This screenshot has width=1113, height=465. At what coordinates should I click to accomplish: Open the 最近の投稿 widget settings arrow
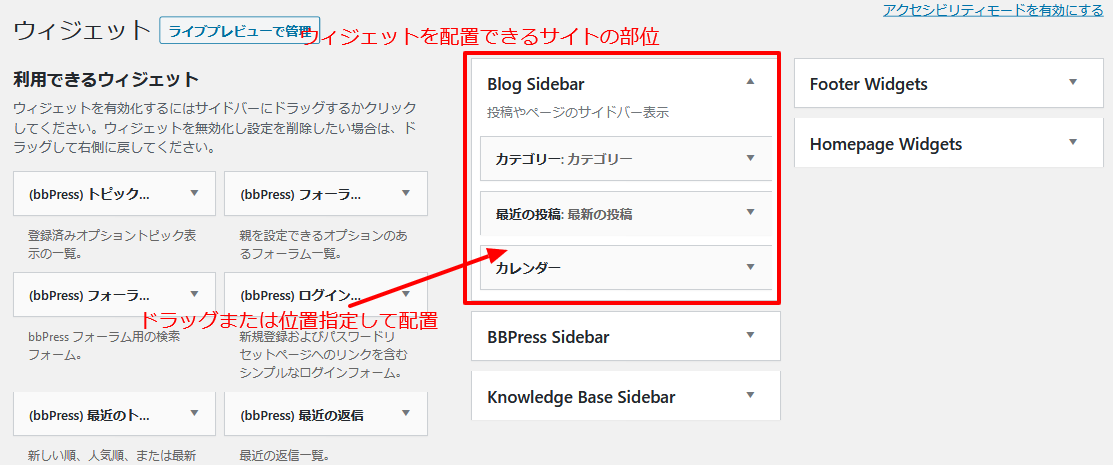(750, 212)
